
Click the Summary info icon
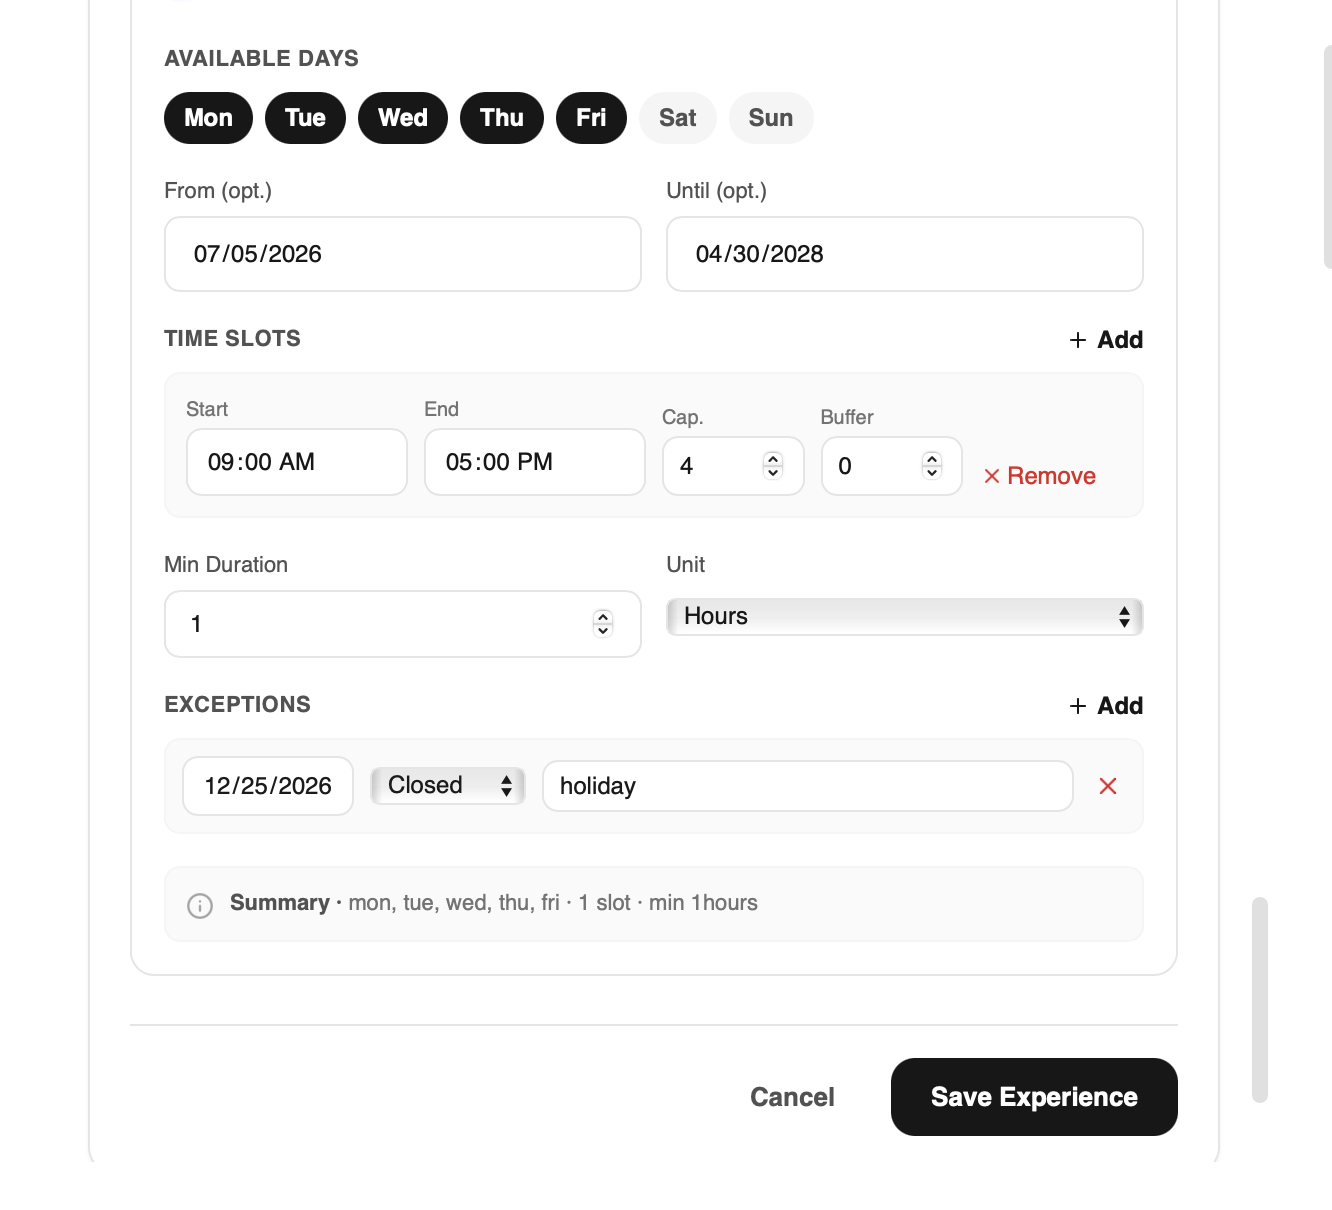tap(200, 905)
